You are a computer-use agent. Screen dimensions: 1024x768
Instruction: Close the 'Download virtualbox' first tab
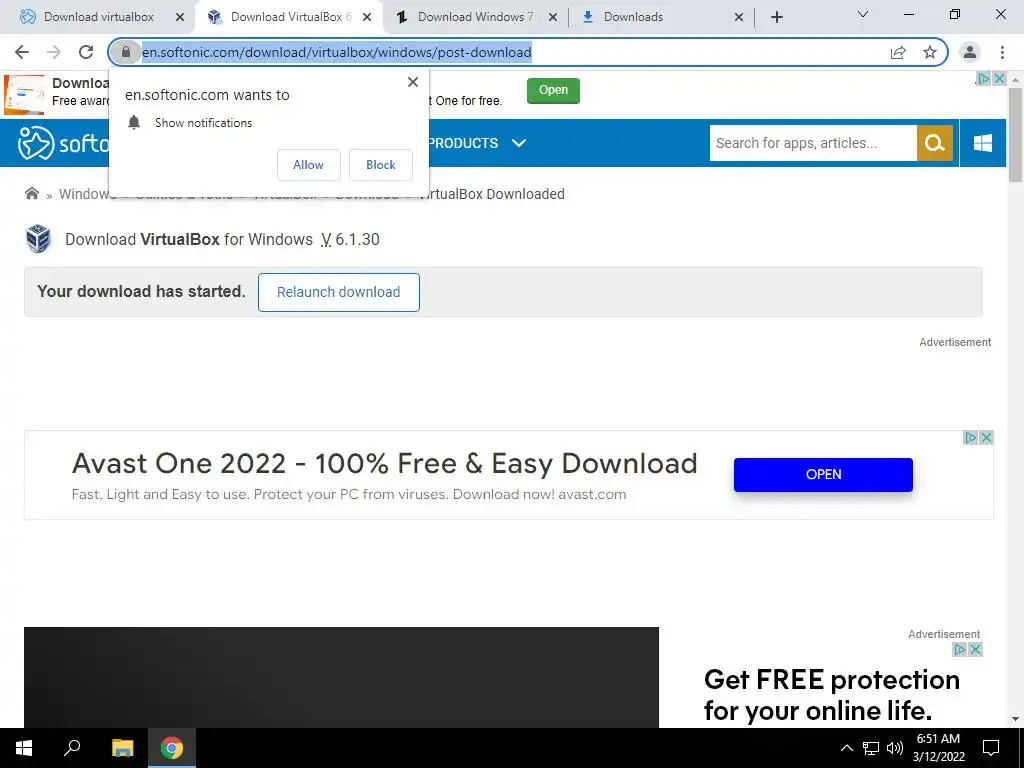(180, 18)
